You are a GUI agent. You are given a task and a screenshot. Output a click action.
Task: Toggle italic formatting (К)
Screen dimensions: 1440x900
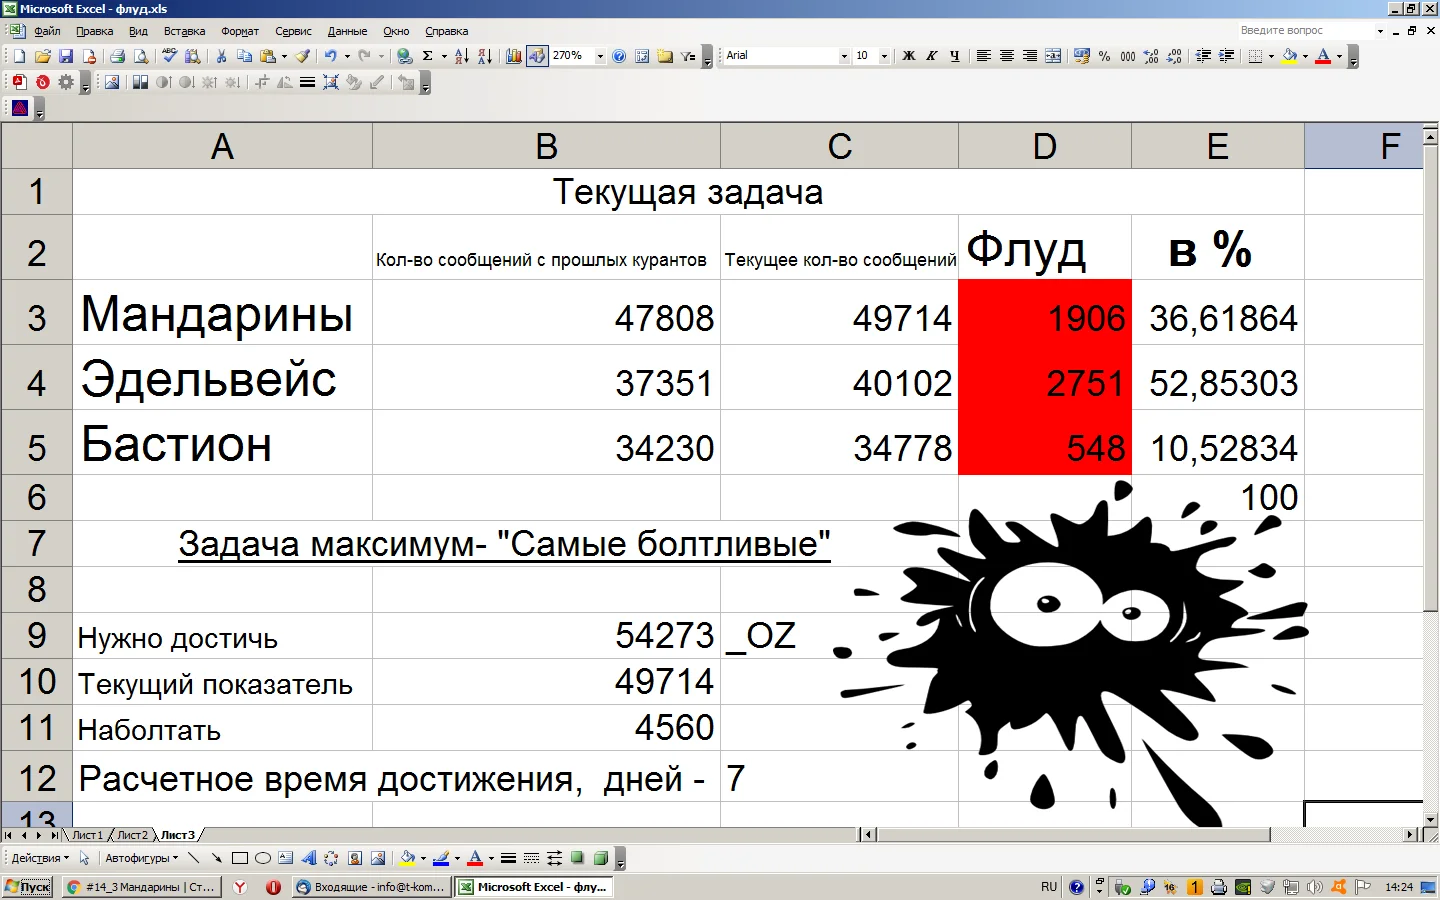pyautogui.click(x=932, y=56)
